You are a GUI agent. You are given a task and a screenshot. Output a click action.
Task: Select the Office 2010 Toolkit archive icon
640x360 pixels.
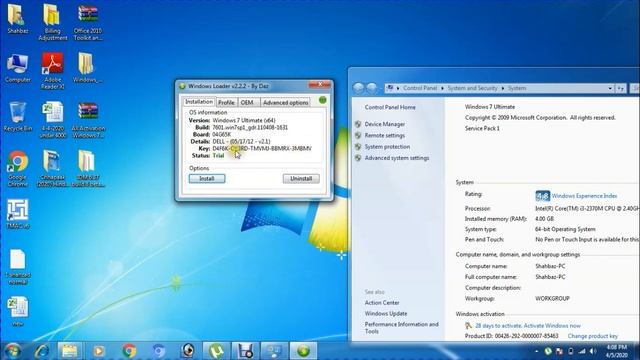88,22
